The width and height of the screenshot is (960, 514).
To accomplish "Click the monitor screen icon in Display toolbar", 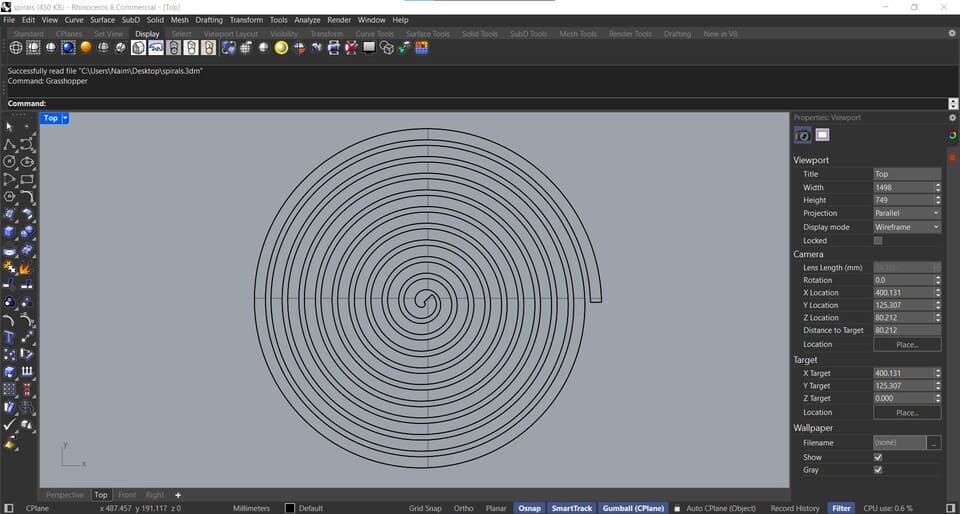I will [369, 47].
